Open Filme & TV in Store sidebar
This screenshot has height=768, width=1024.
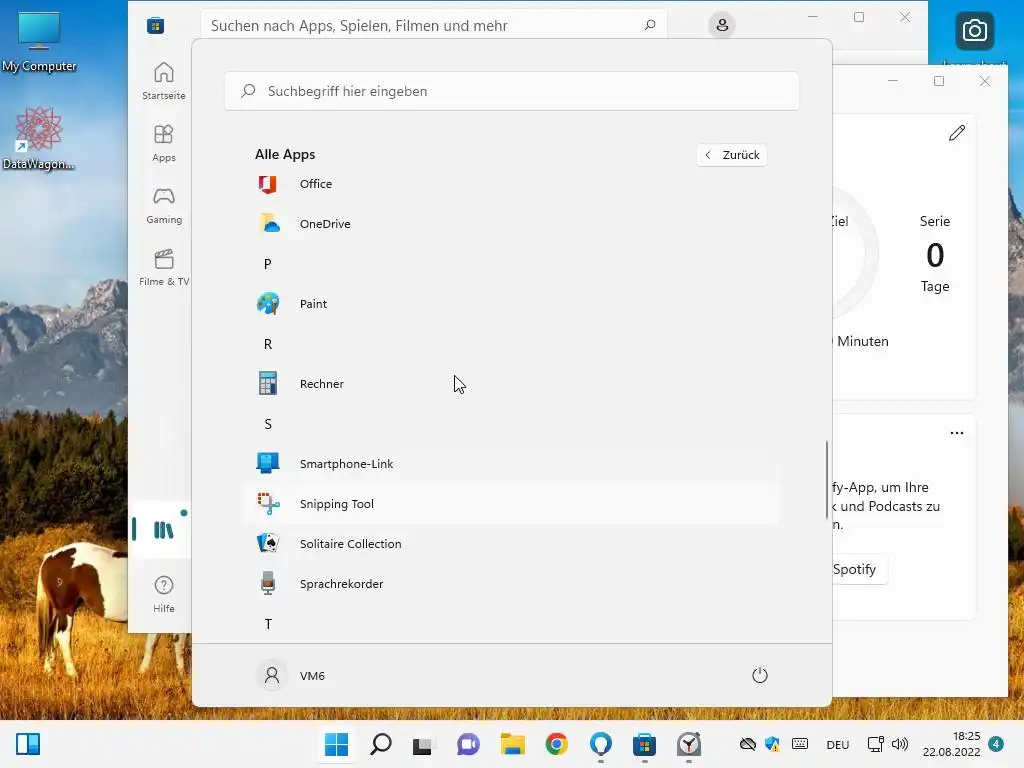164,267
